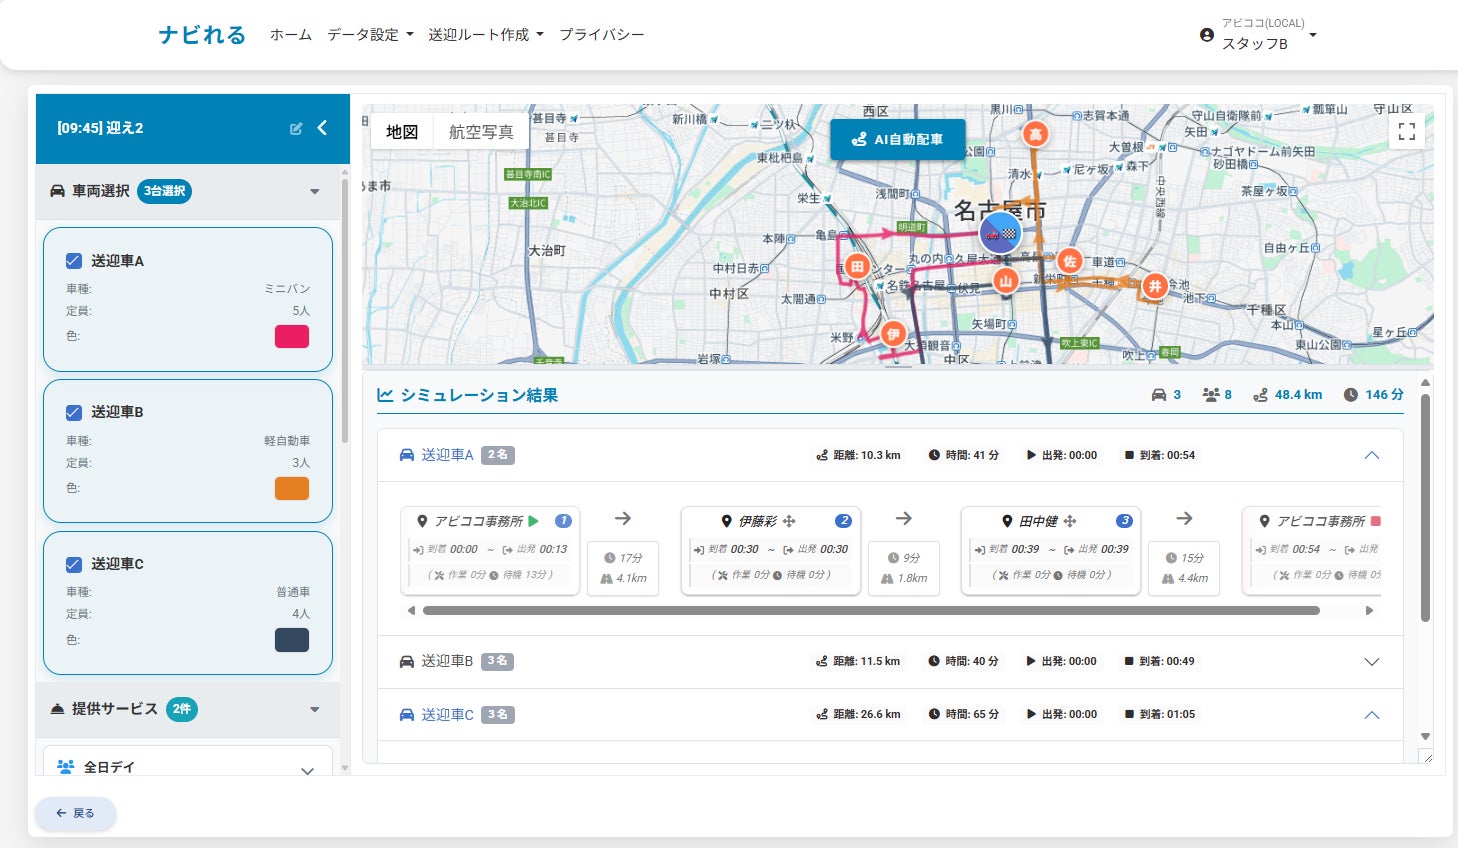Switch map to 航空写真 view
1458x848 pixels.
481,132
